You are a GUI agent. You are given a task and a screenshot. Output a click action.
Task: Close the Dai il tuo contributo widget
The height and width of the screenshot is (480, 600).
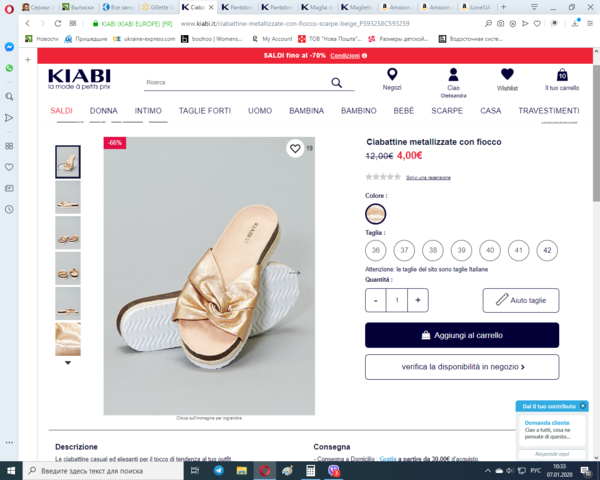point(583,406)
